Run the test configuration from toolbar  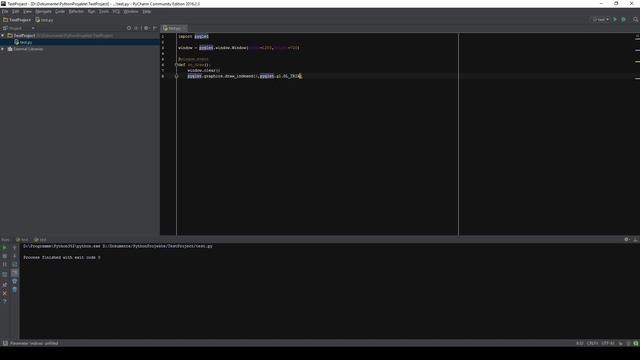click(x=615, y=20)
